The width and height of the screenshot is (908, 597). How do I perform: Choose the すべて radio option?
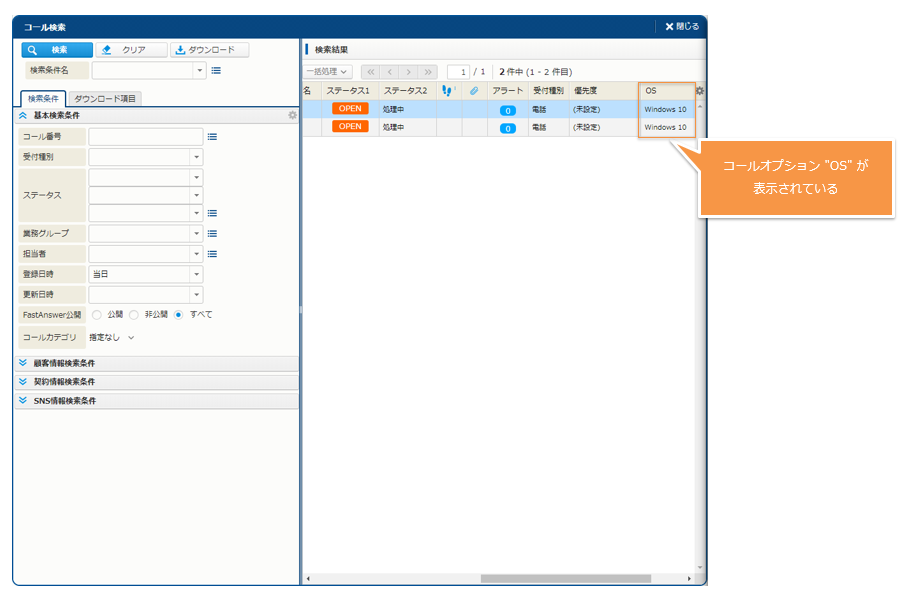(179, 314)
